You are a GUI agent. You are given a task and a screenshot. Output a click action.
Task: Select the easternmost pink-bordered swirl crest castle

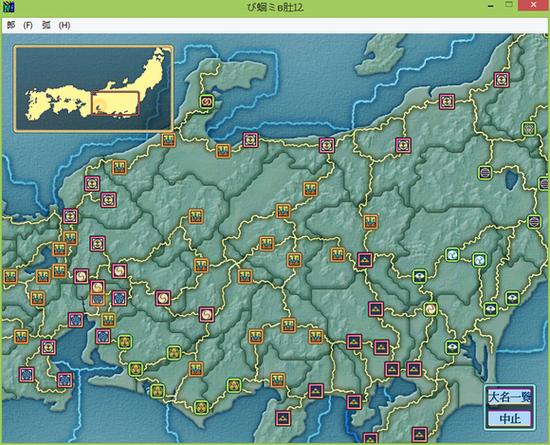point(207,315)
